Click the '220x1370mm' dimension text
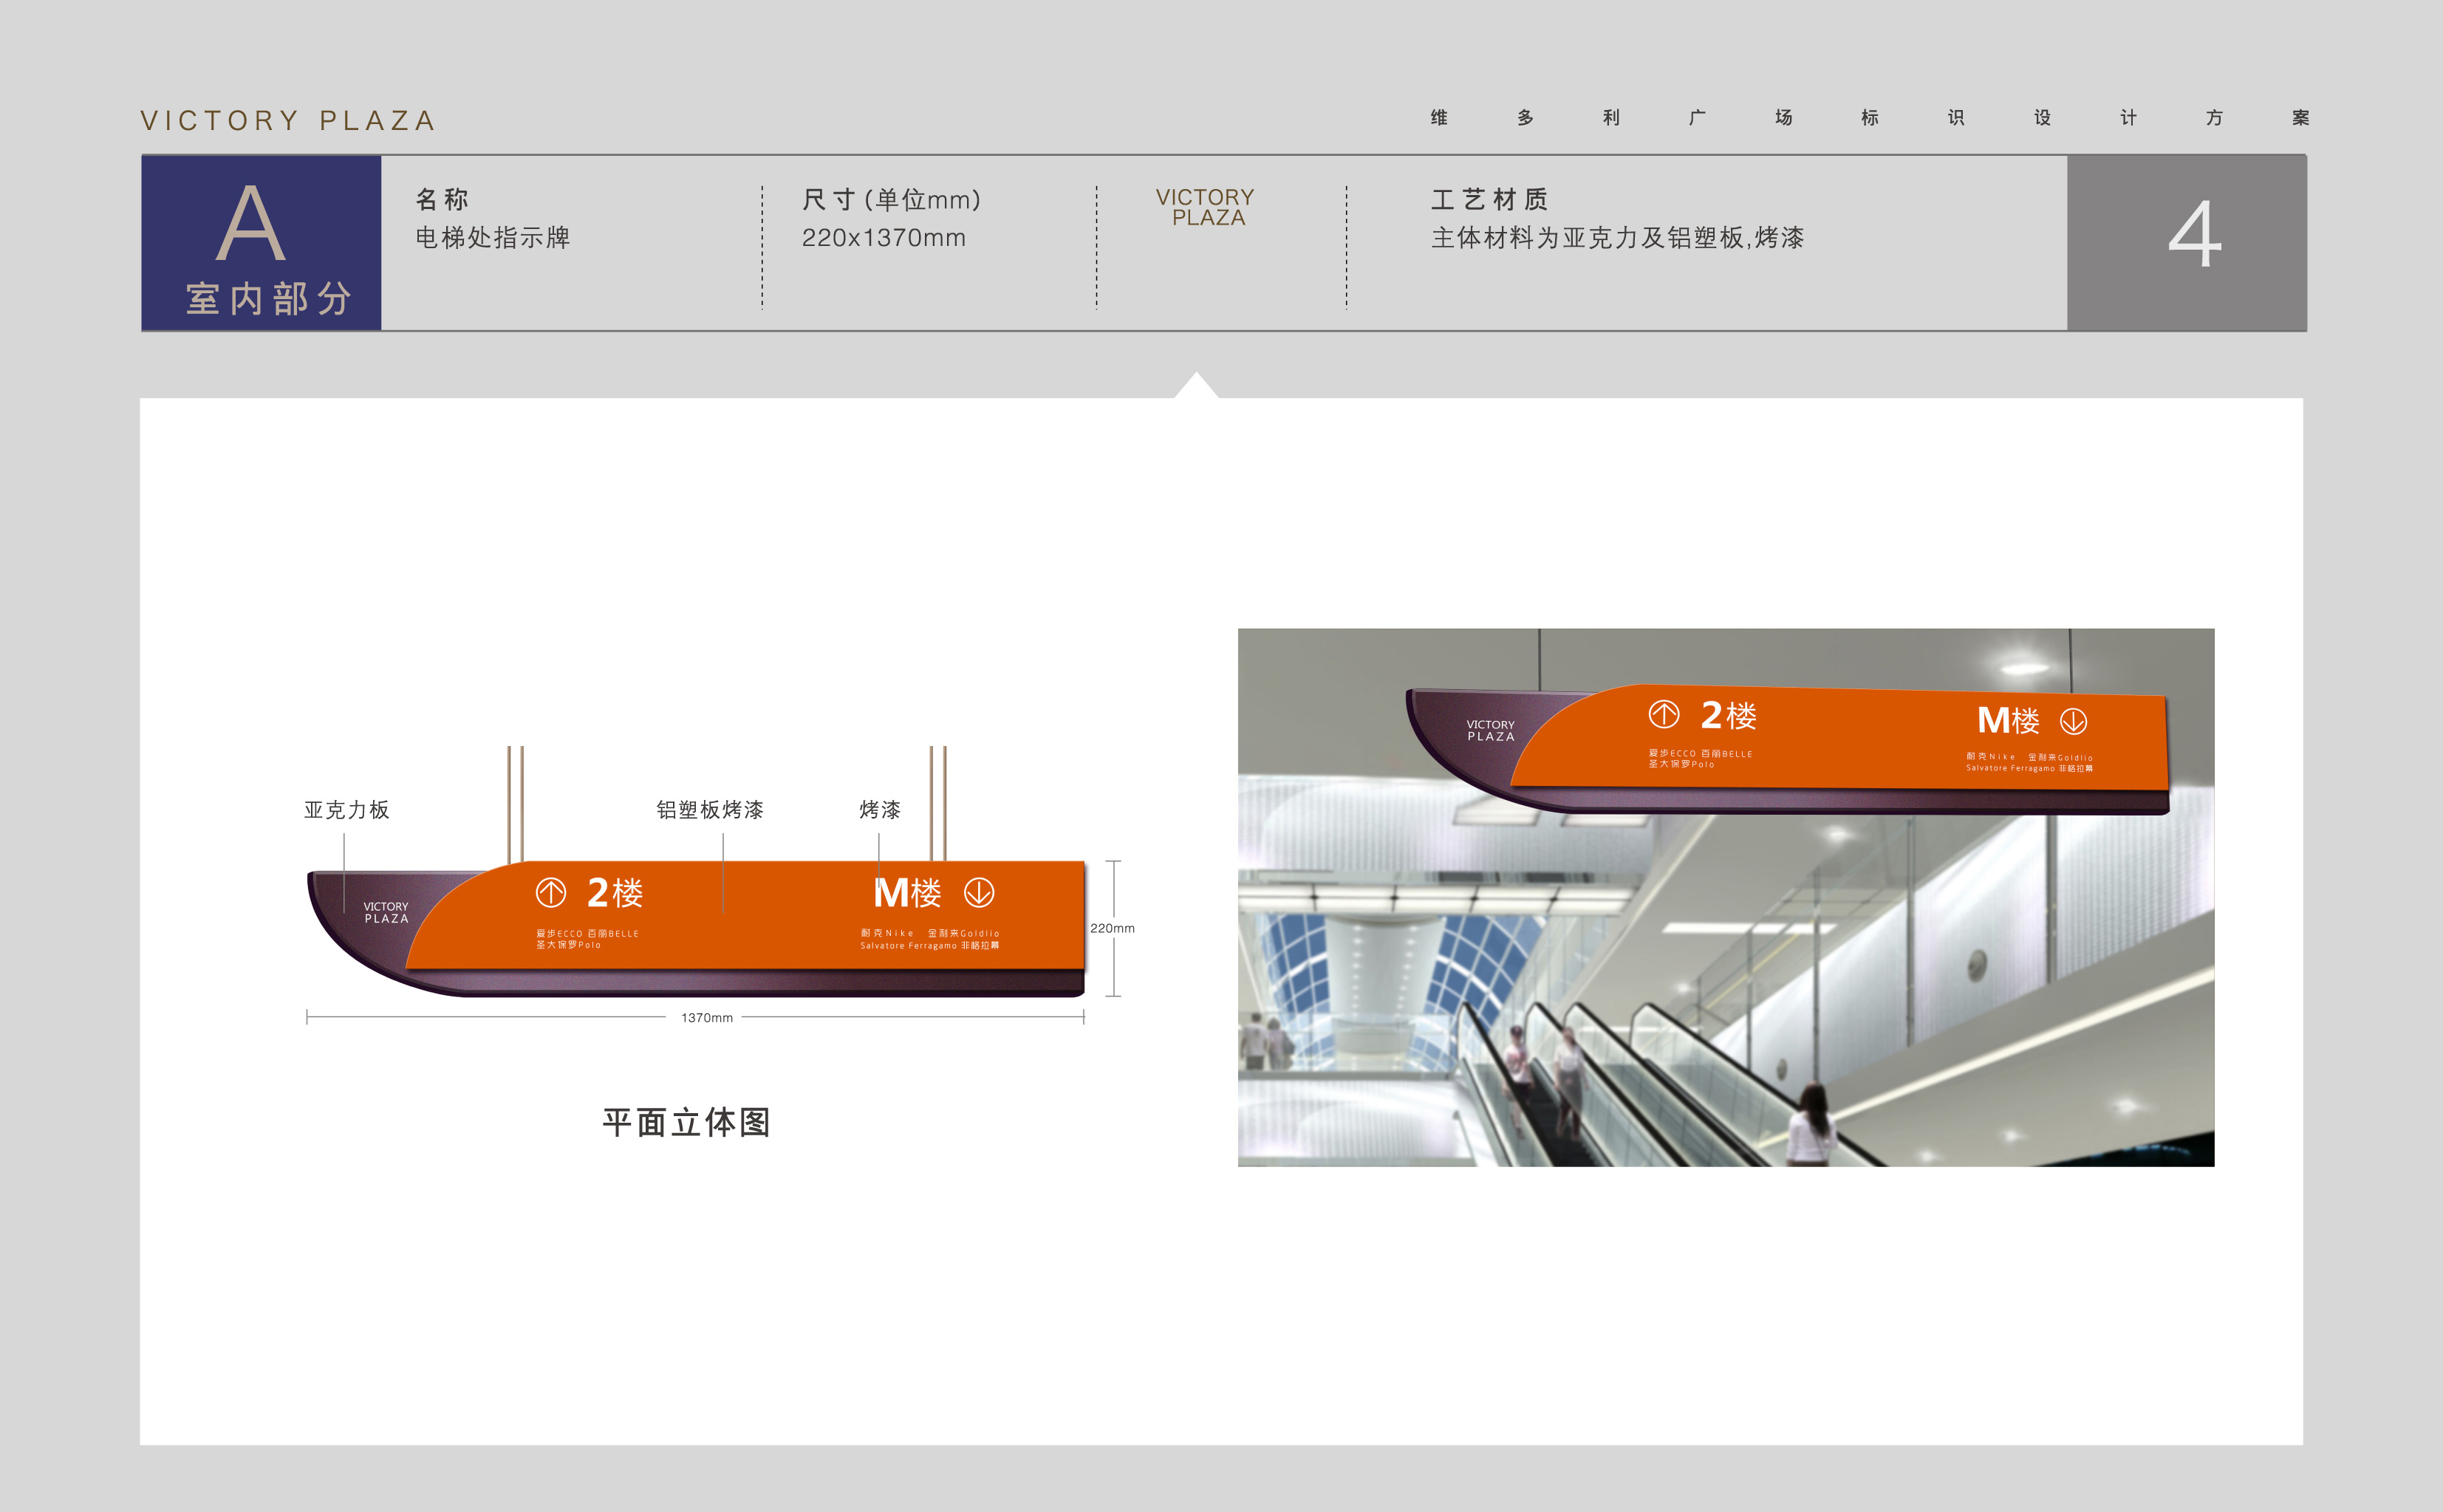Image resolution: width=2443 pixels, height=1512 pixels. coord(884,238)
